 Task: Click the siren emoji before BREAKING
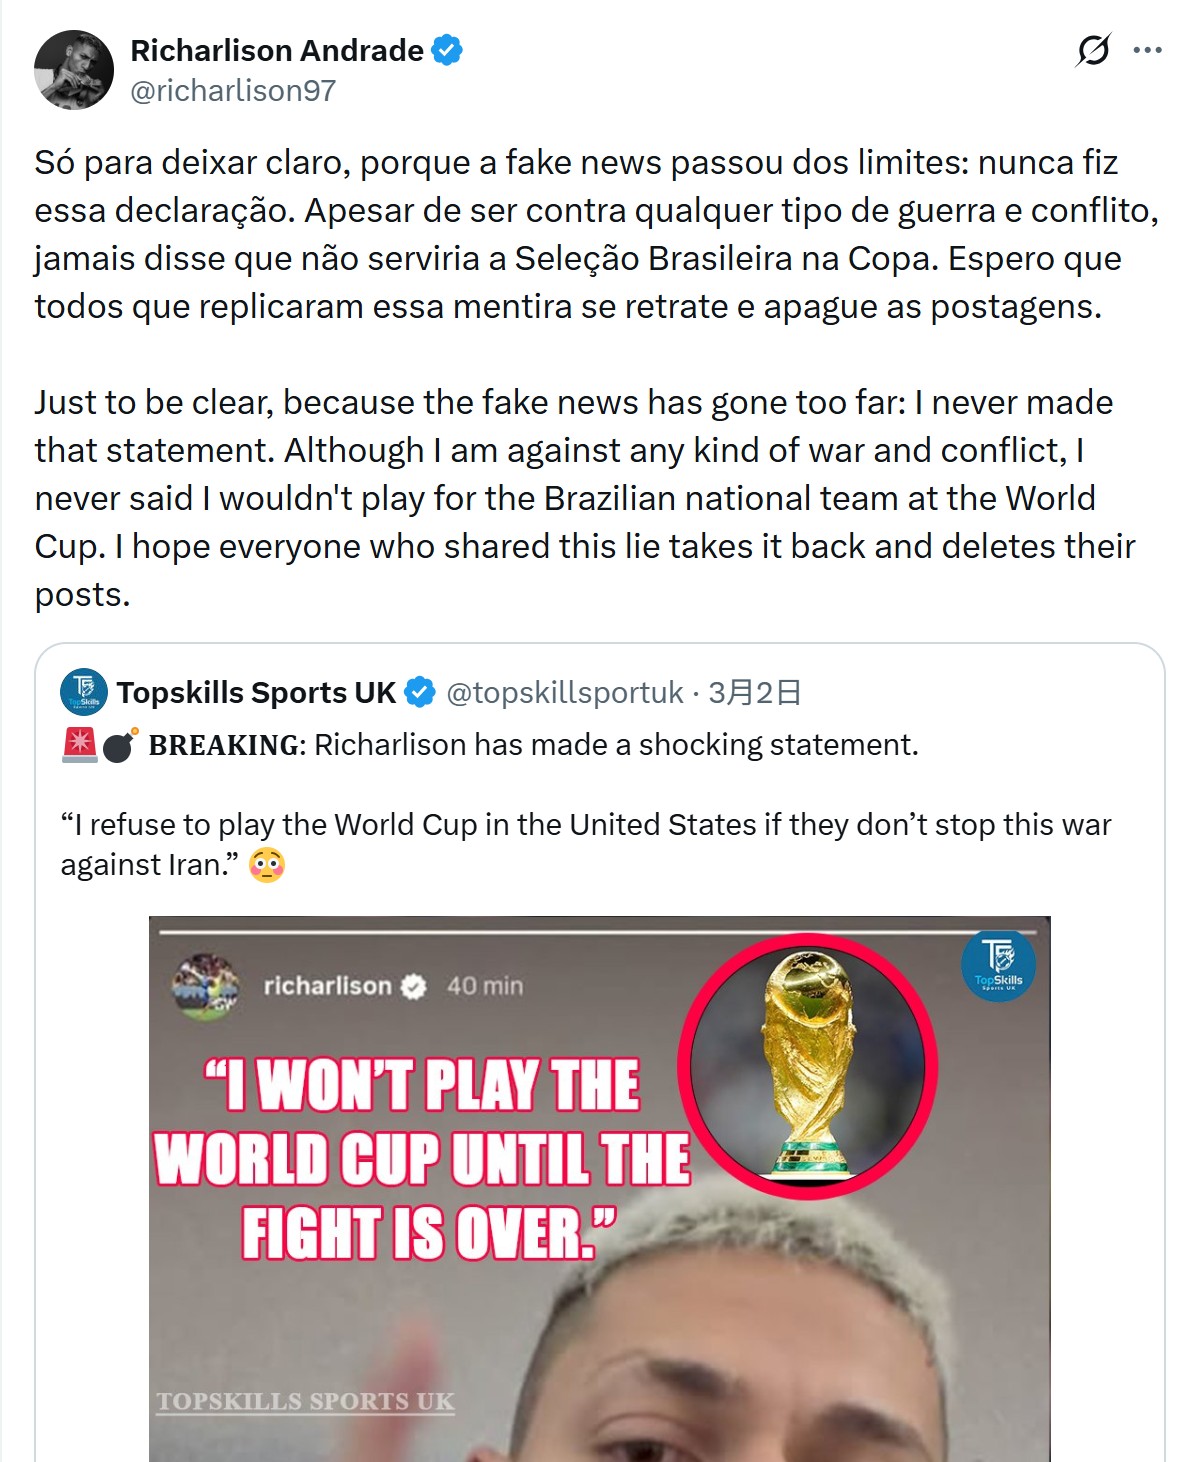[x=79, y=745]
